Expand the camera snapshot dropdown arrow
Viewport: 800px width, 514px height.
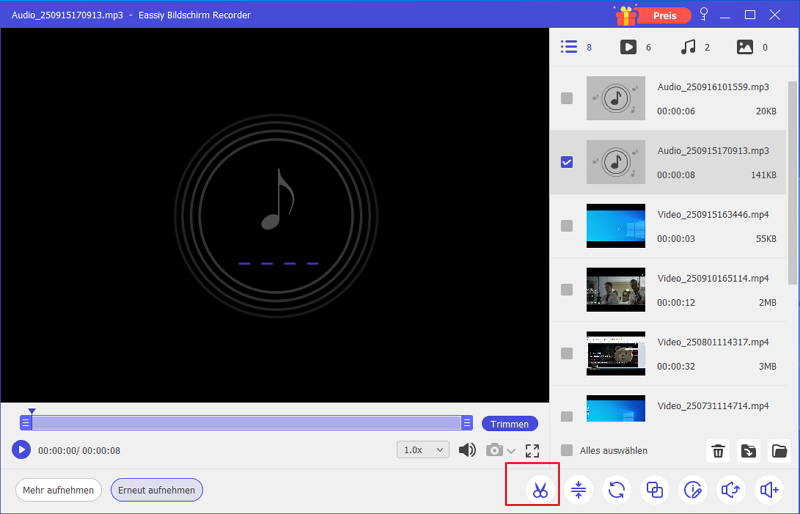(512, 451)
